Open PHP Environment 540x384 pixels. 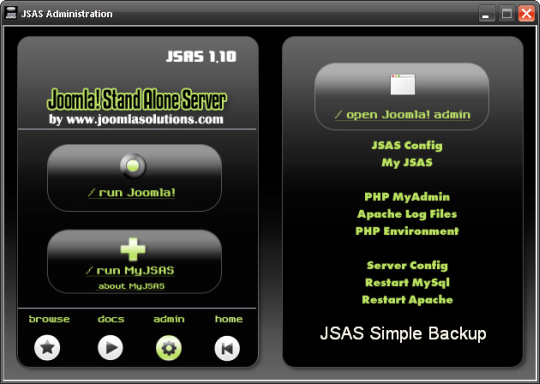tap(407, 231)
